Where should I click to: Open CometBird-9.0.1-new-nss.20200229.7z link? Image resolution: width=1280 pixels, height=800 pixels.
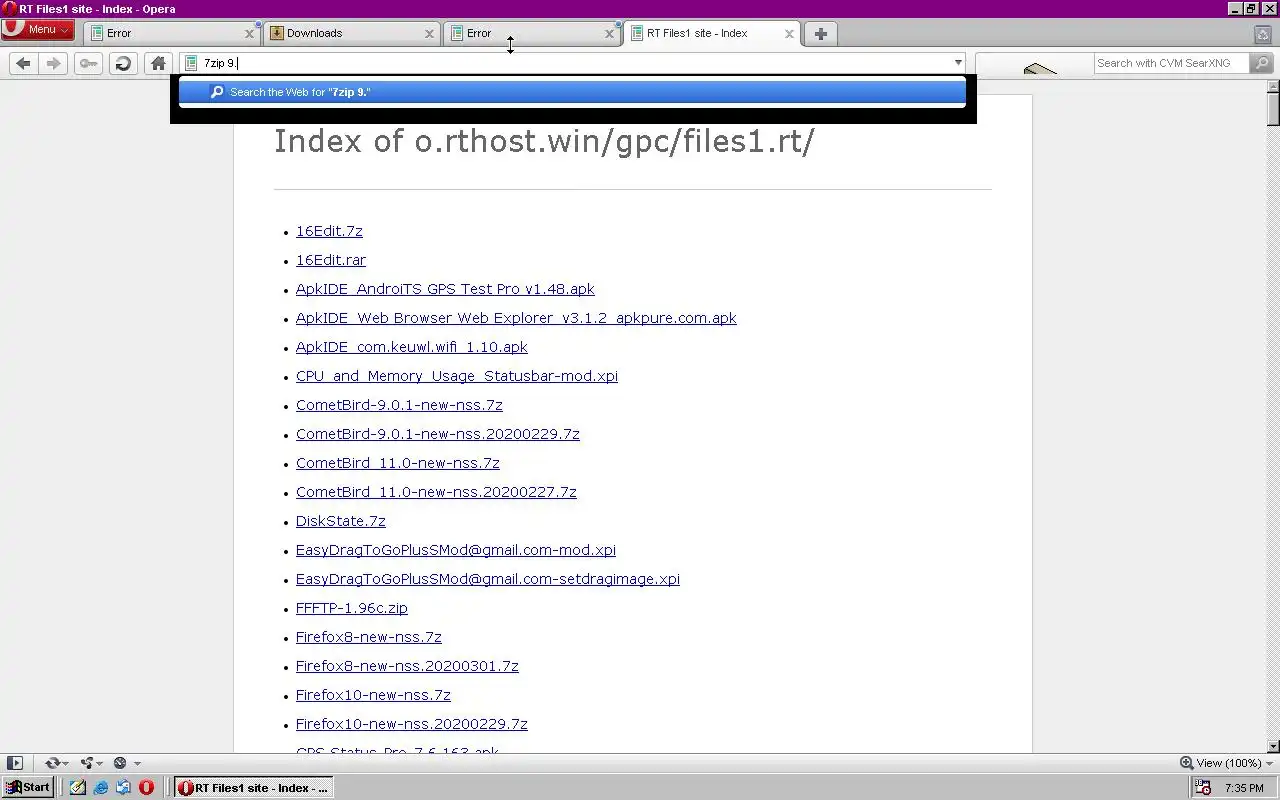(x=438, y=434)
